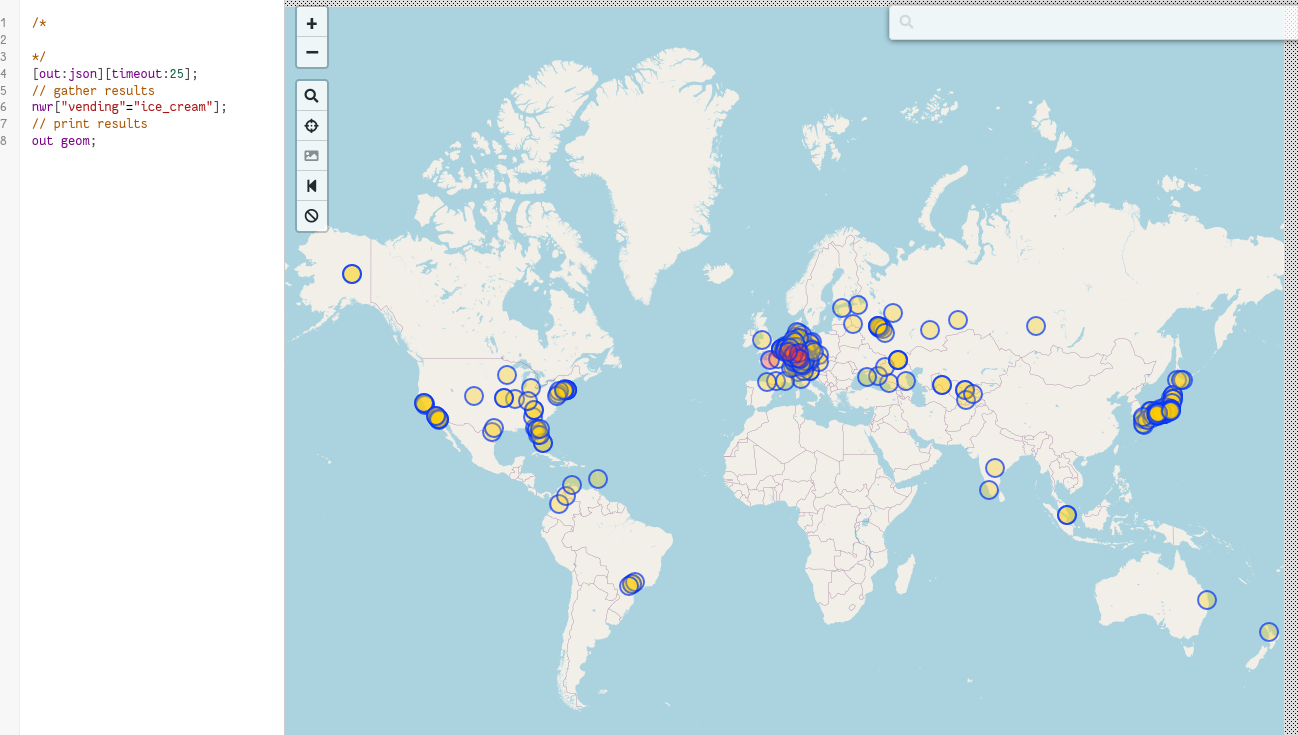The height and width of the screenshot is (735, 1298).
Task: Click the zoom-to-data magnifier icon
Action: (312, 96)
